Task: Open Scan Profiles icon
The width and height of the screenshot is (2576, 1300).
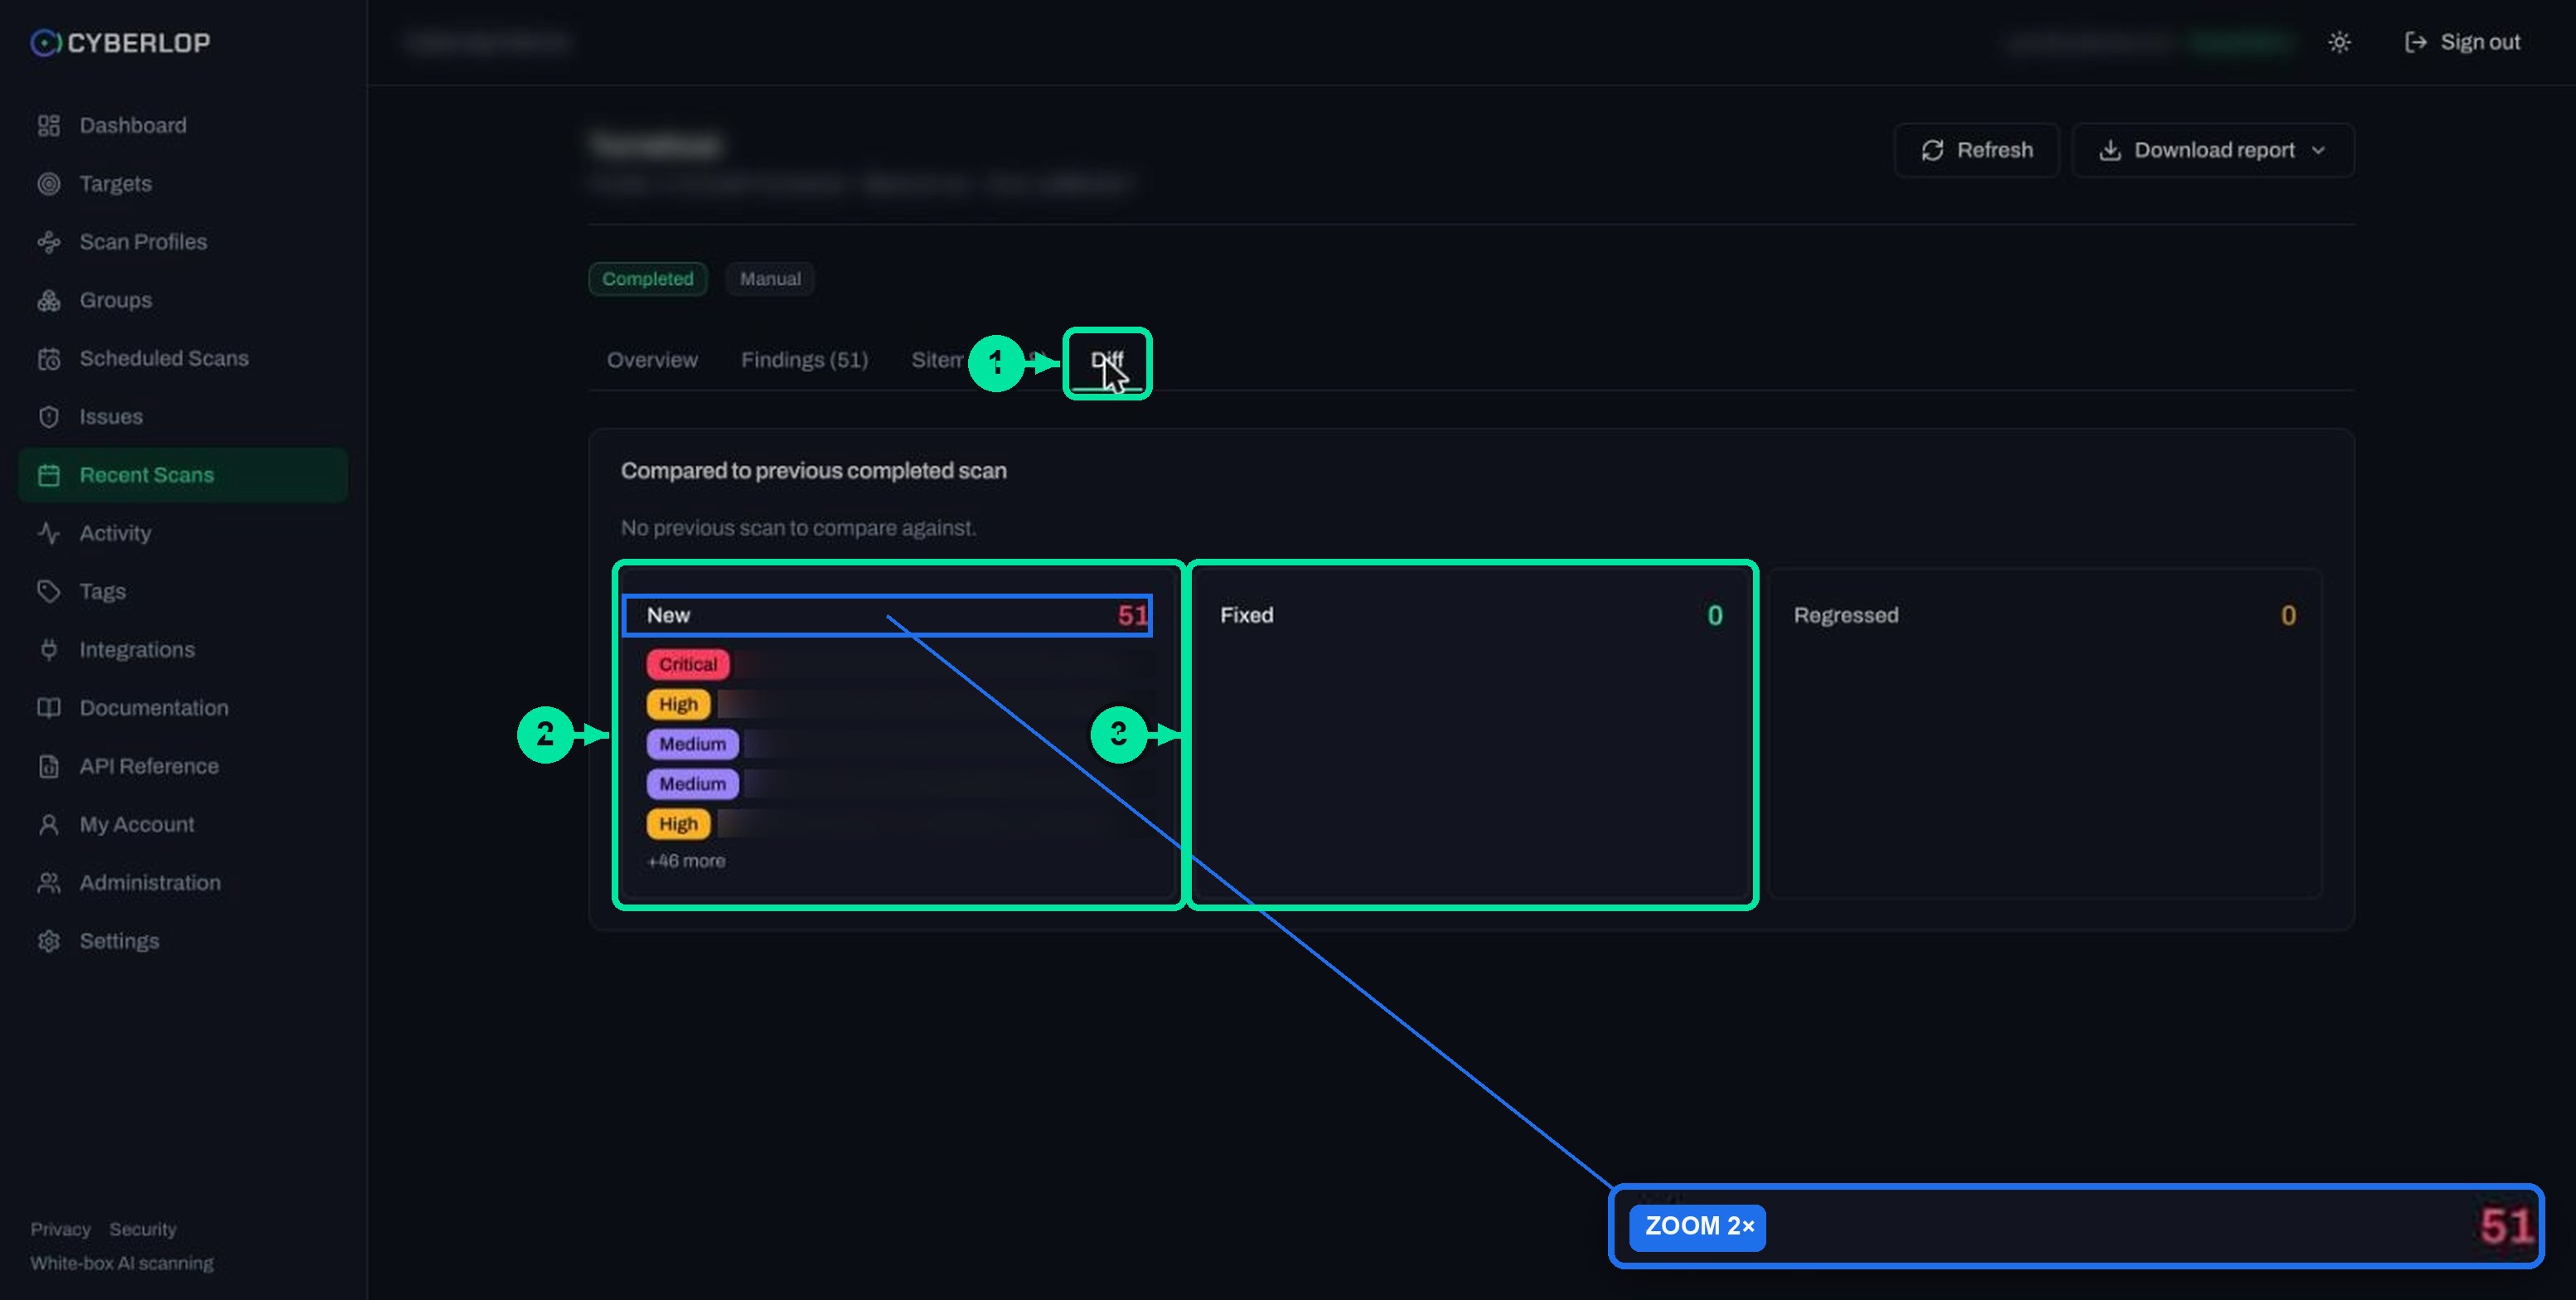Action: 48,242
